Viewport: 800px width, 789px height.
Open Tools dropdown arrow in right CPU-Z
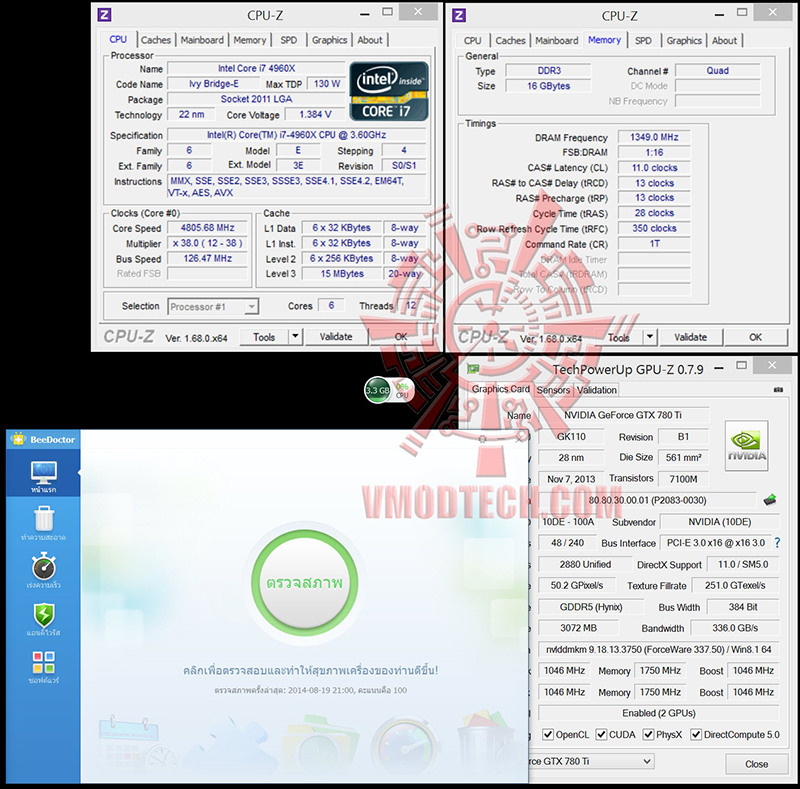pos(649,336)
